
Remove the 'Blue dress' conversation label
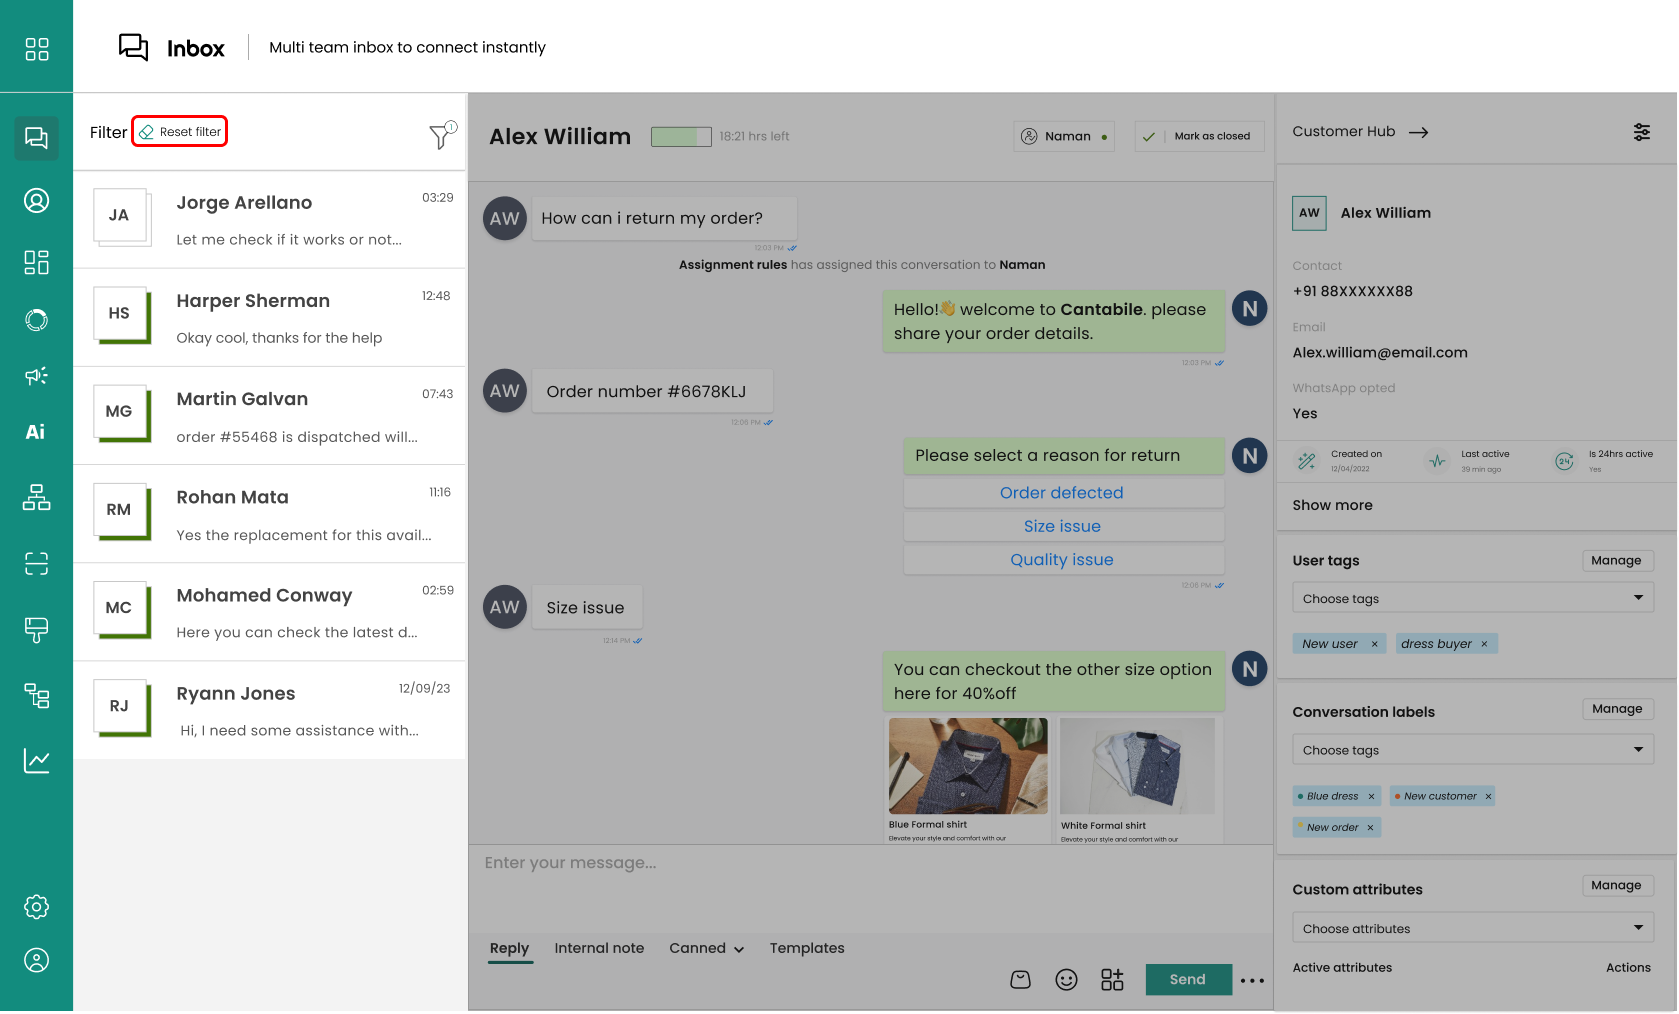click(x=1371, y=797)
